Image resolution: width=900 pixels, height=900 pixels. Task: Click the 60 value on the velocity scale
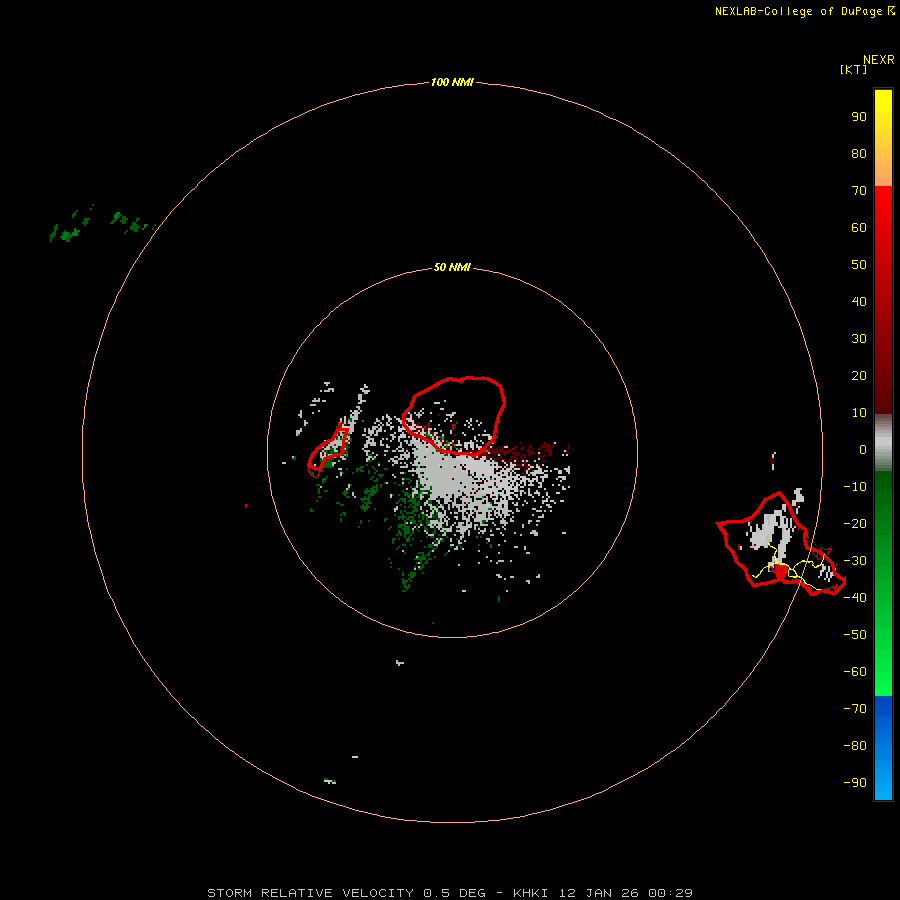859,227
